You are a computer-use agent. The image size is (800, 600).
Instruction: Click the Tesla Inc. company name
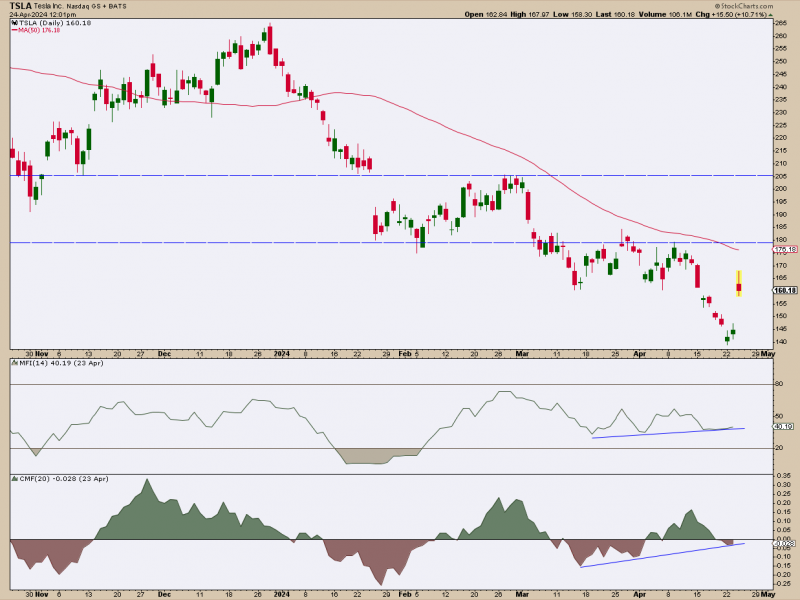[x=48, y=7]
